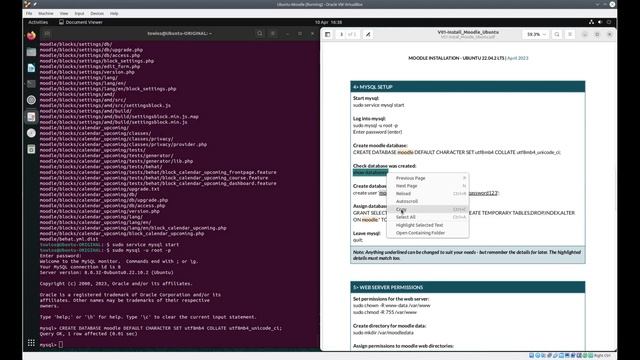Viewport: 640px width, 360px height.
Task: Click the 'sudo mysql -u root -p' line in the PDF
Action: pos(375,125)
